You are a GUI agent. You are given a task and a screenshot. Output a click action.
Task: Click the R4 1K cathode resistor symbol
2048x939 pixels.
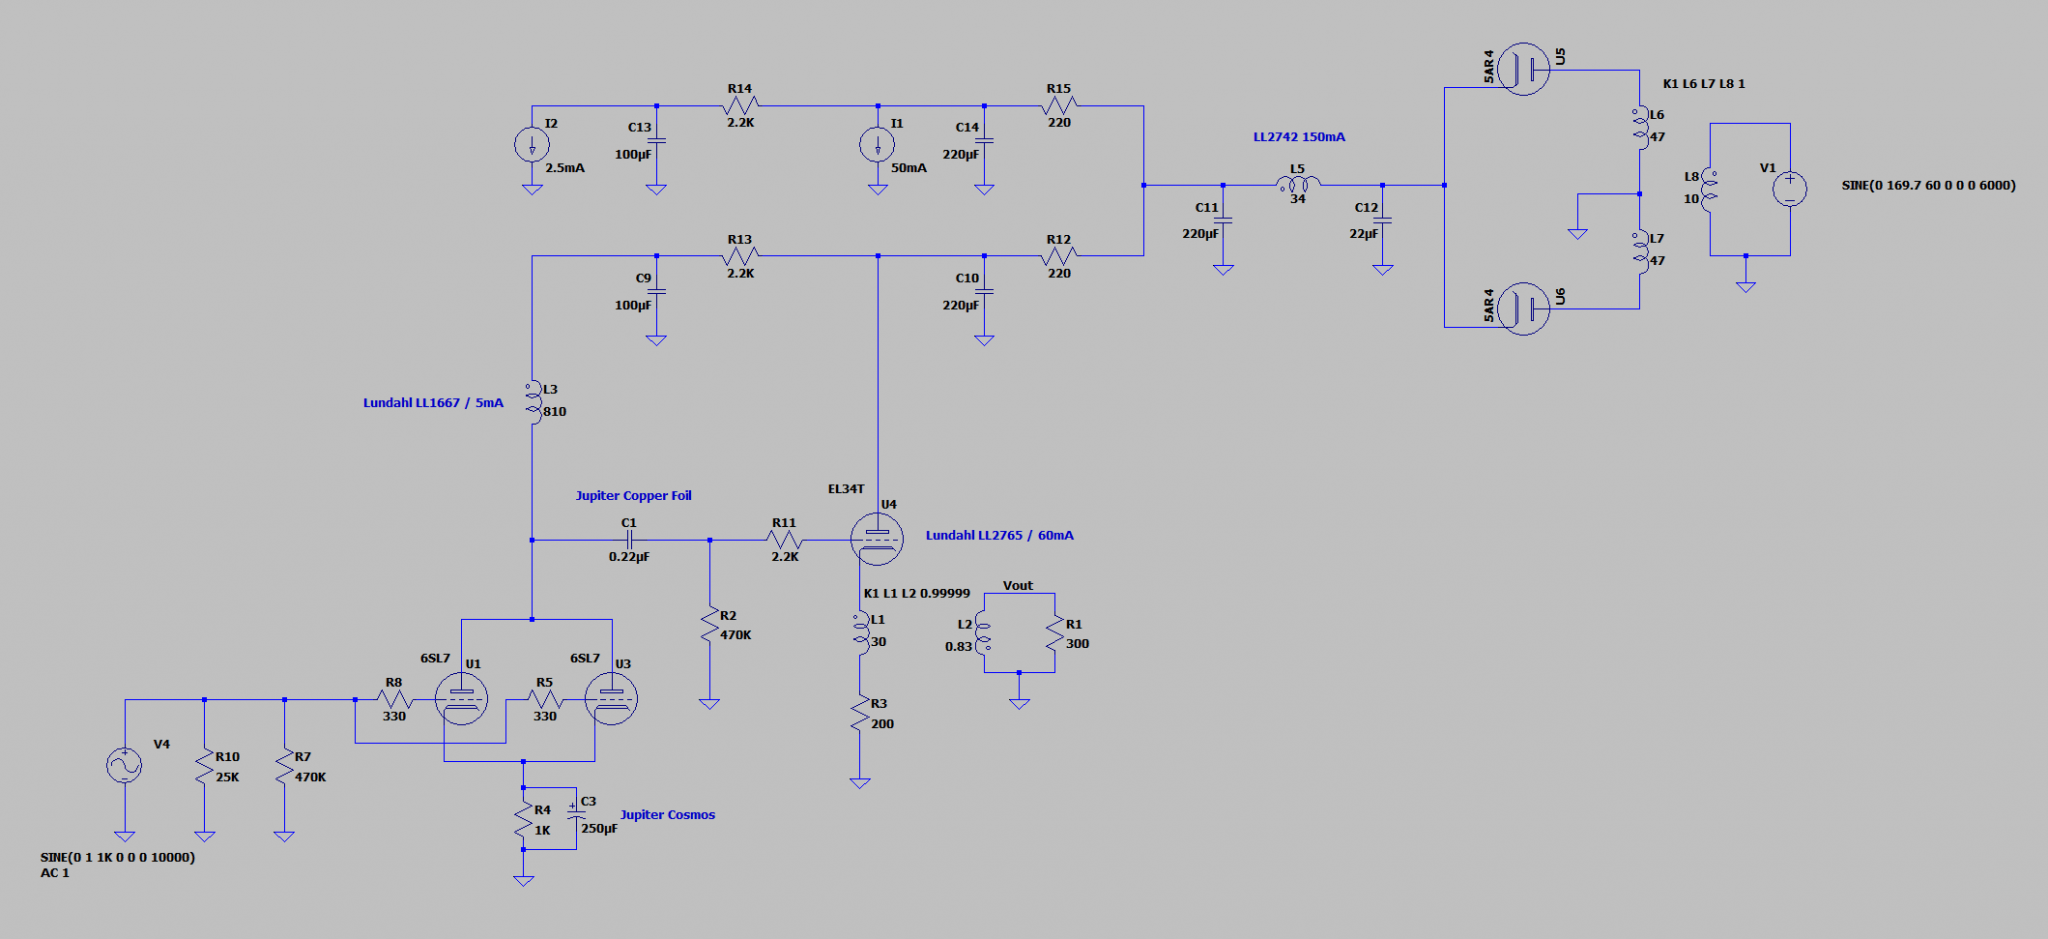523,820
